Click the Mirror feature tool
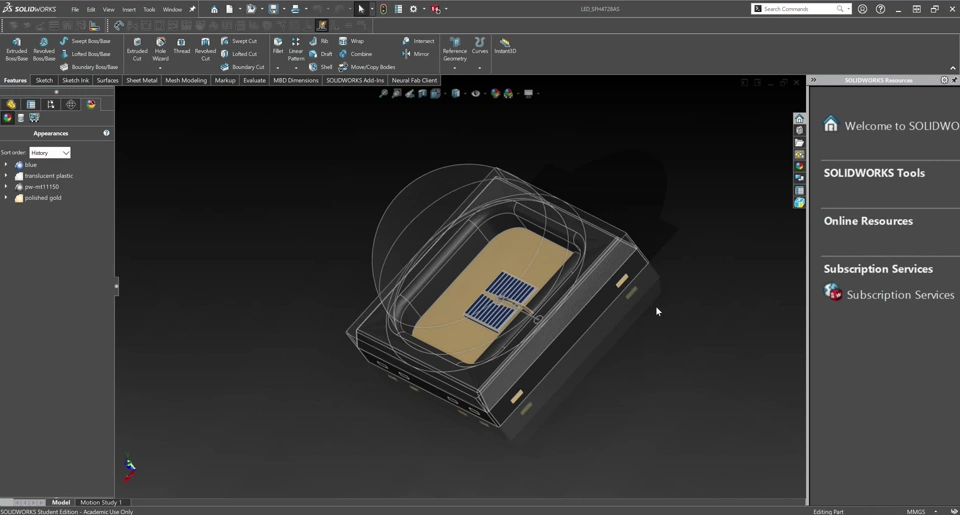 click(415, 54)
